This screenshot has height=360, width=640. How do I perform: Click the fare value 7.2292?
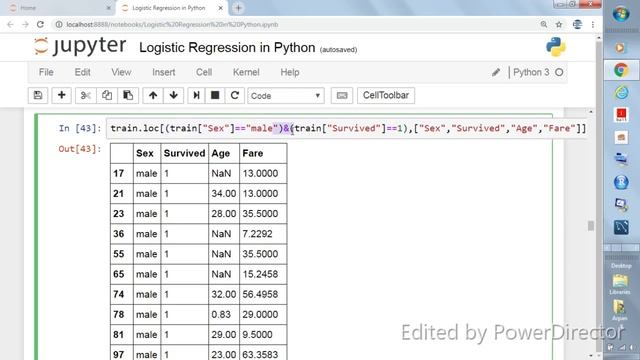click(x=257, y=234)
